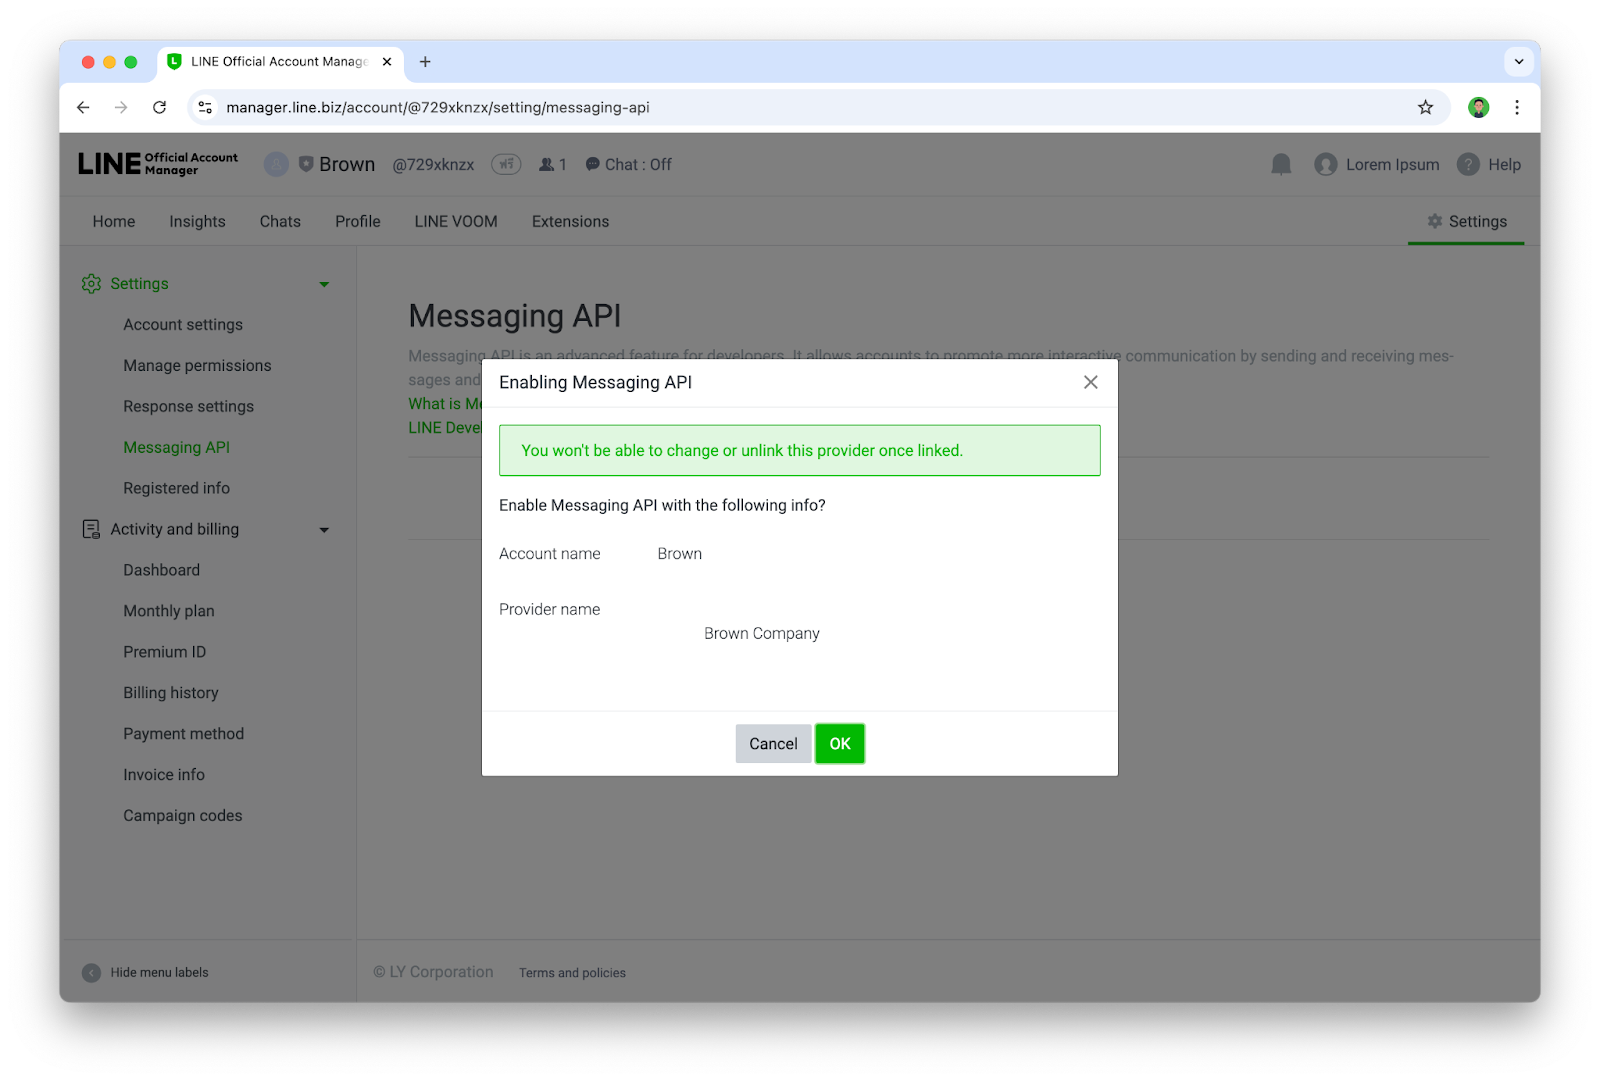1600x1081 pixels.
Task: Open the Extensions tab
Action: tap(570, 221)
